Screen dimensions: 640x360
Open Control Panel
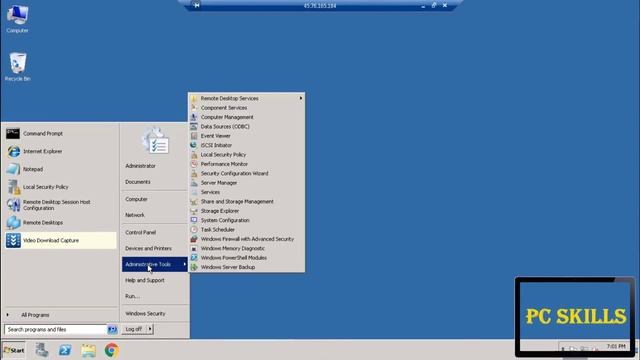[x=140, y=232]
